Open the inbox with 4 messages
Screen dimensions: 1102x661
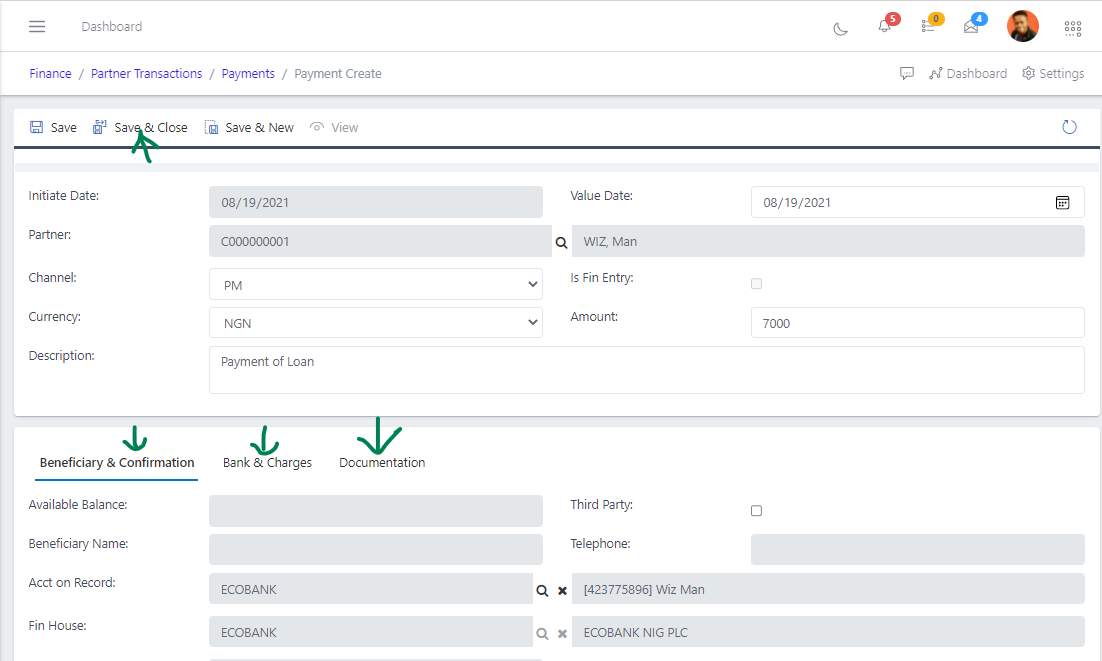coord(971,26)
